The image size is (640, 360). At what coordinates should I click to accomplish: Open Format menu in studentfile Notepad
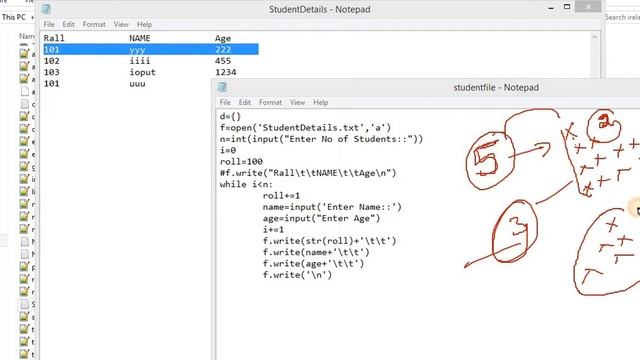click(271, 102)
